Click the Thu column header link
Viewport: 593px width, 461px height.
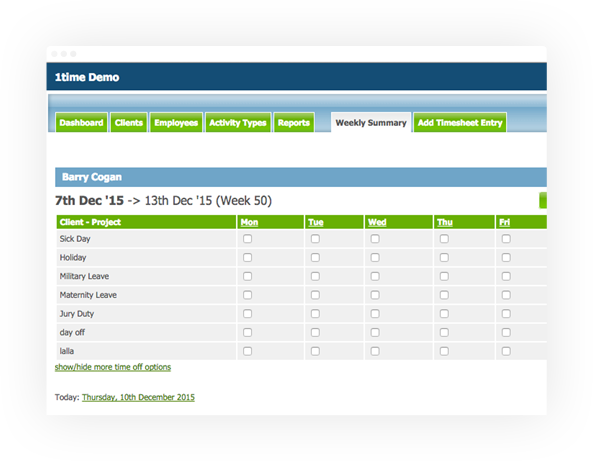(x=445, y=222)
